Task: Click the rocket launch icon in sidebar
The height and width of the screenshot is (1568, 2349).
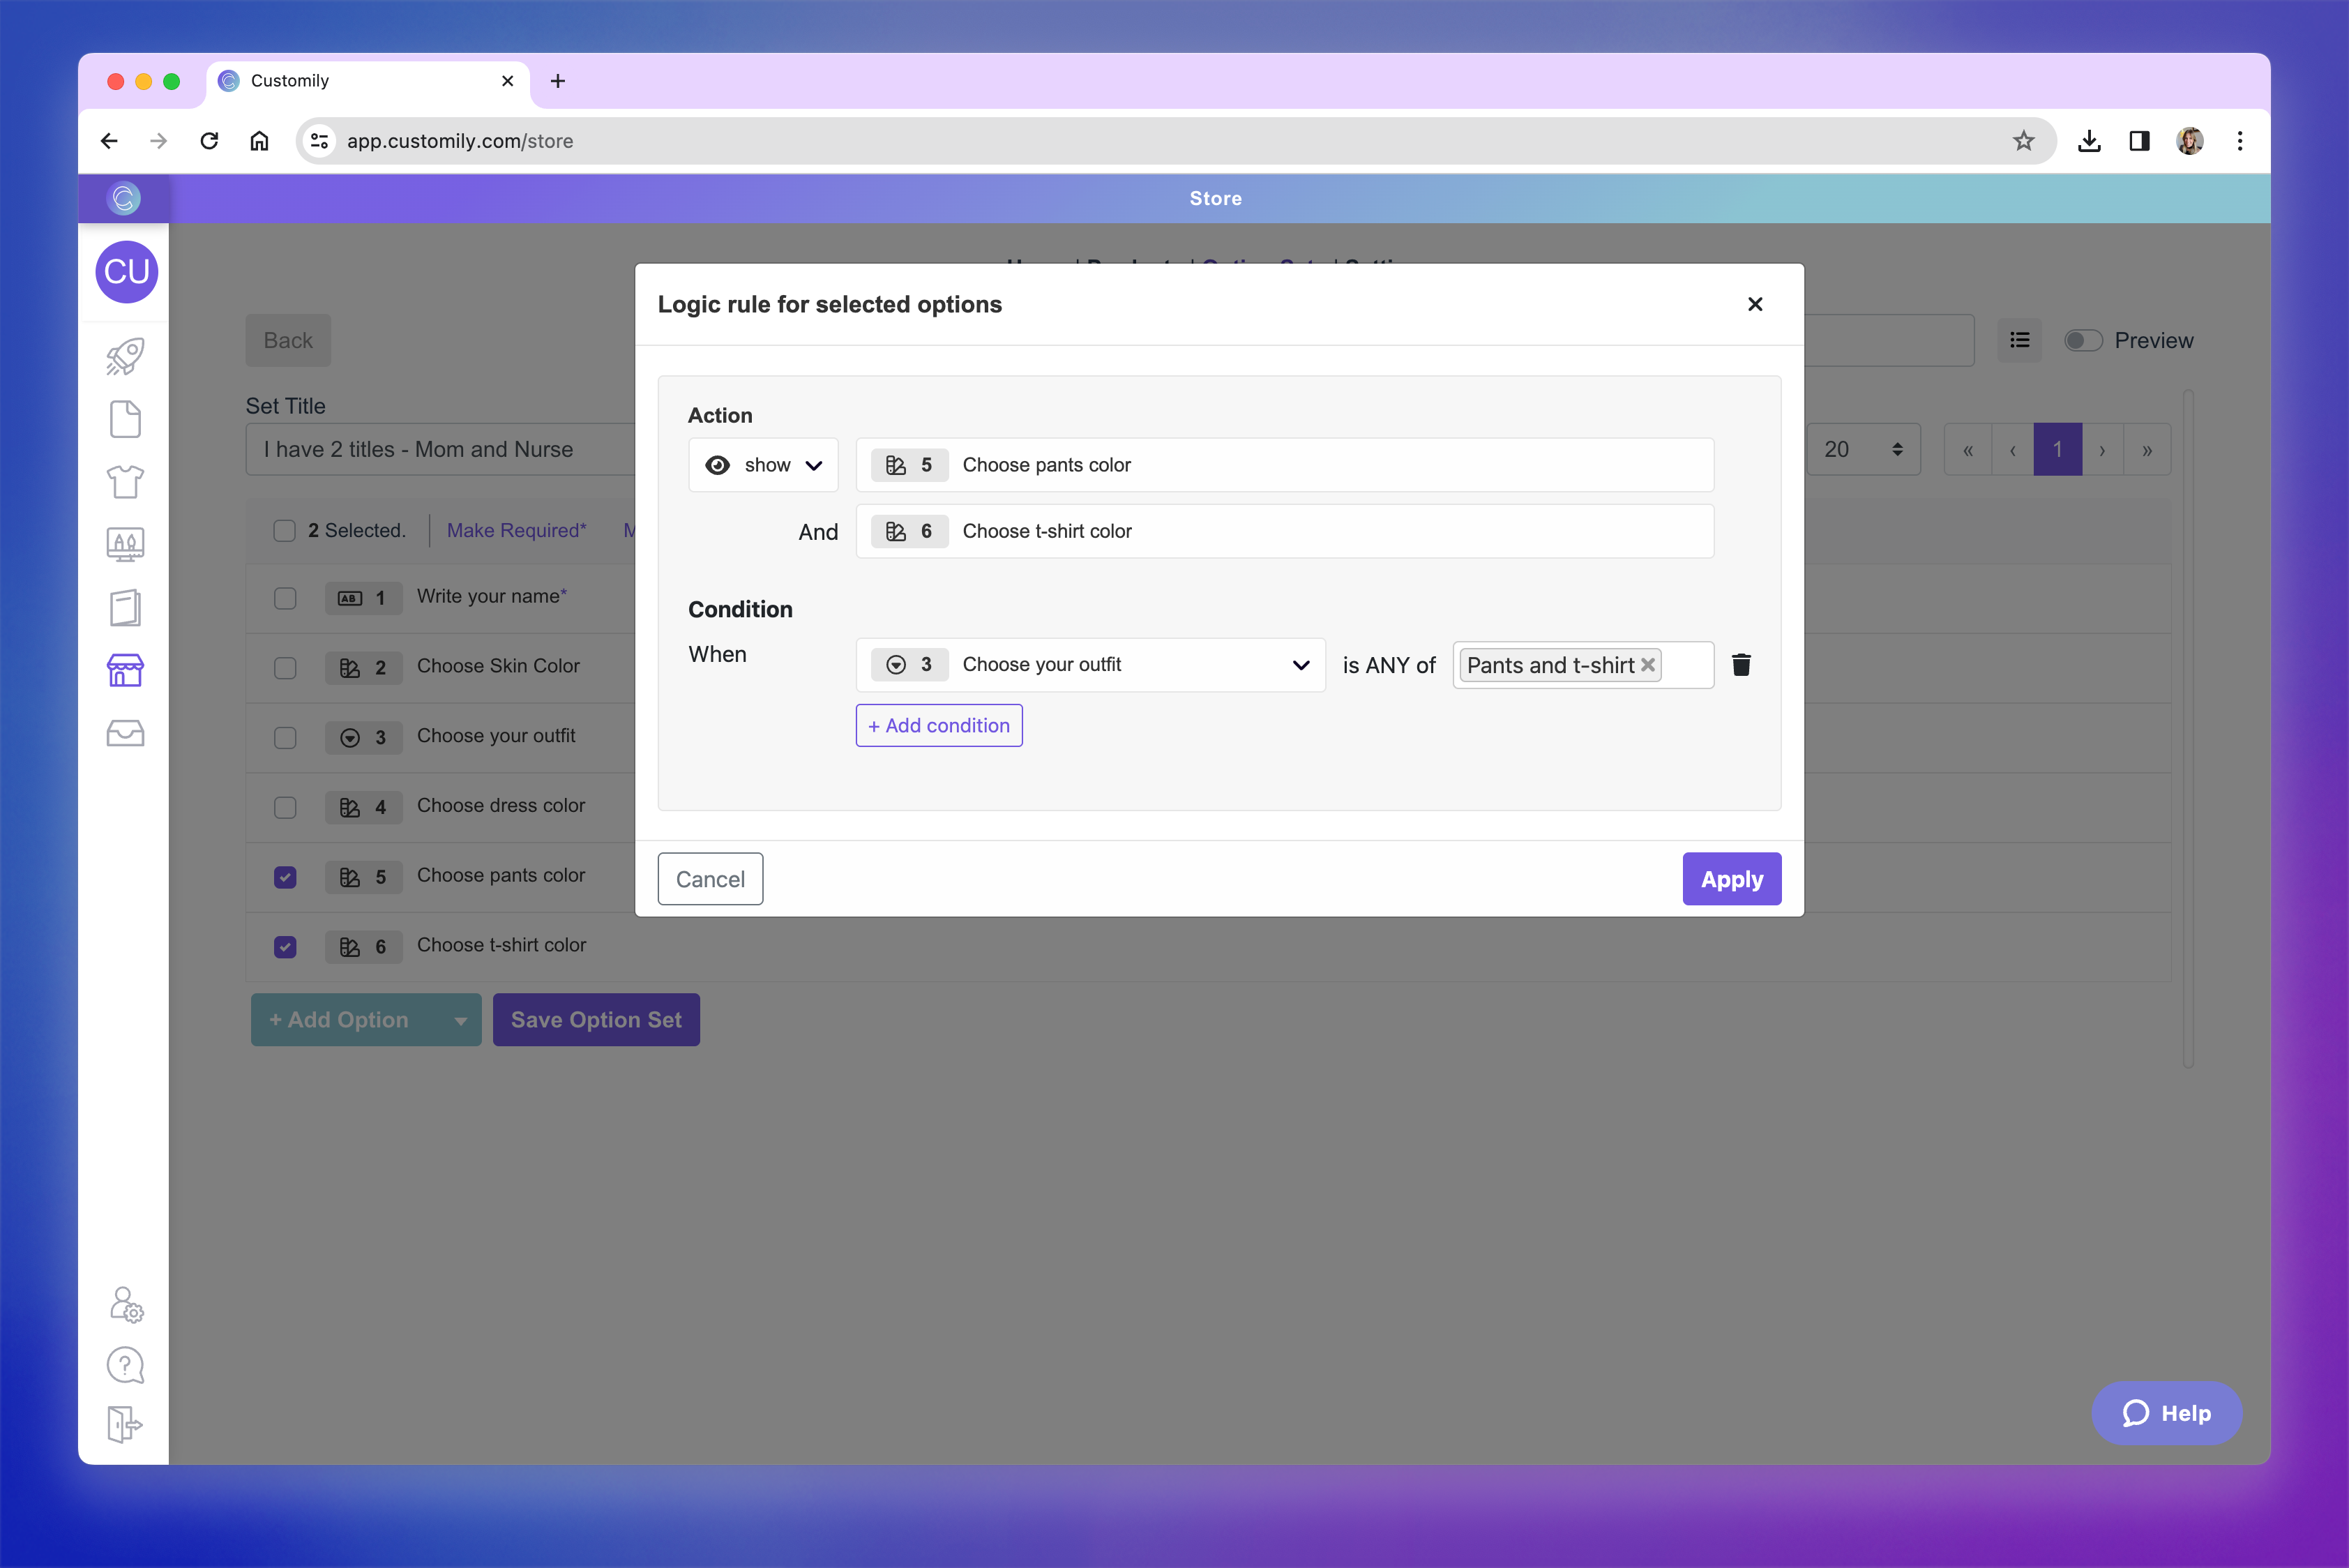Action: coord(125,356)
